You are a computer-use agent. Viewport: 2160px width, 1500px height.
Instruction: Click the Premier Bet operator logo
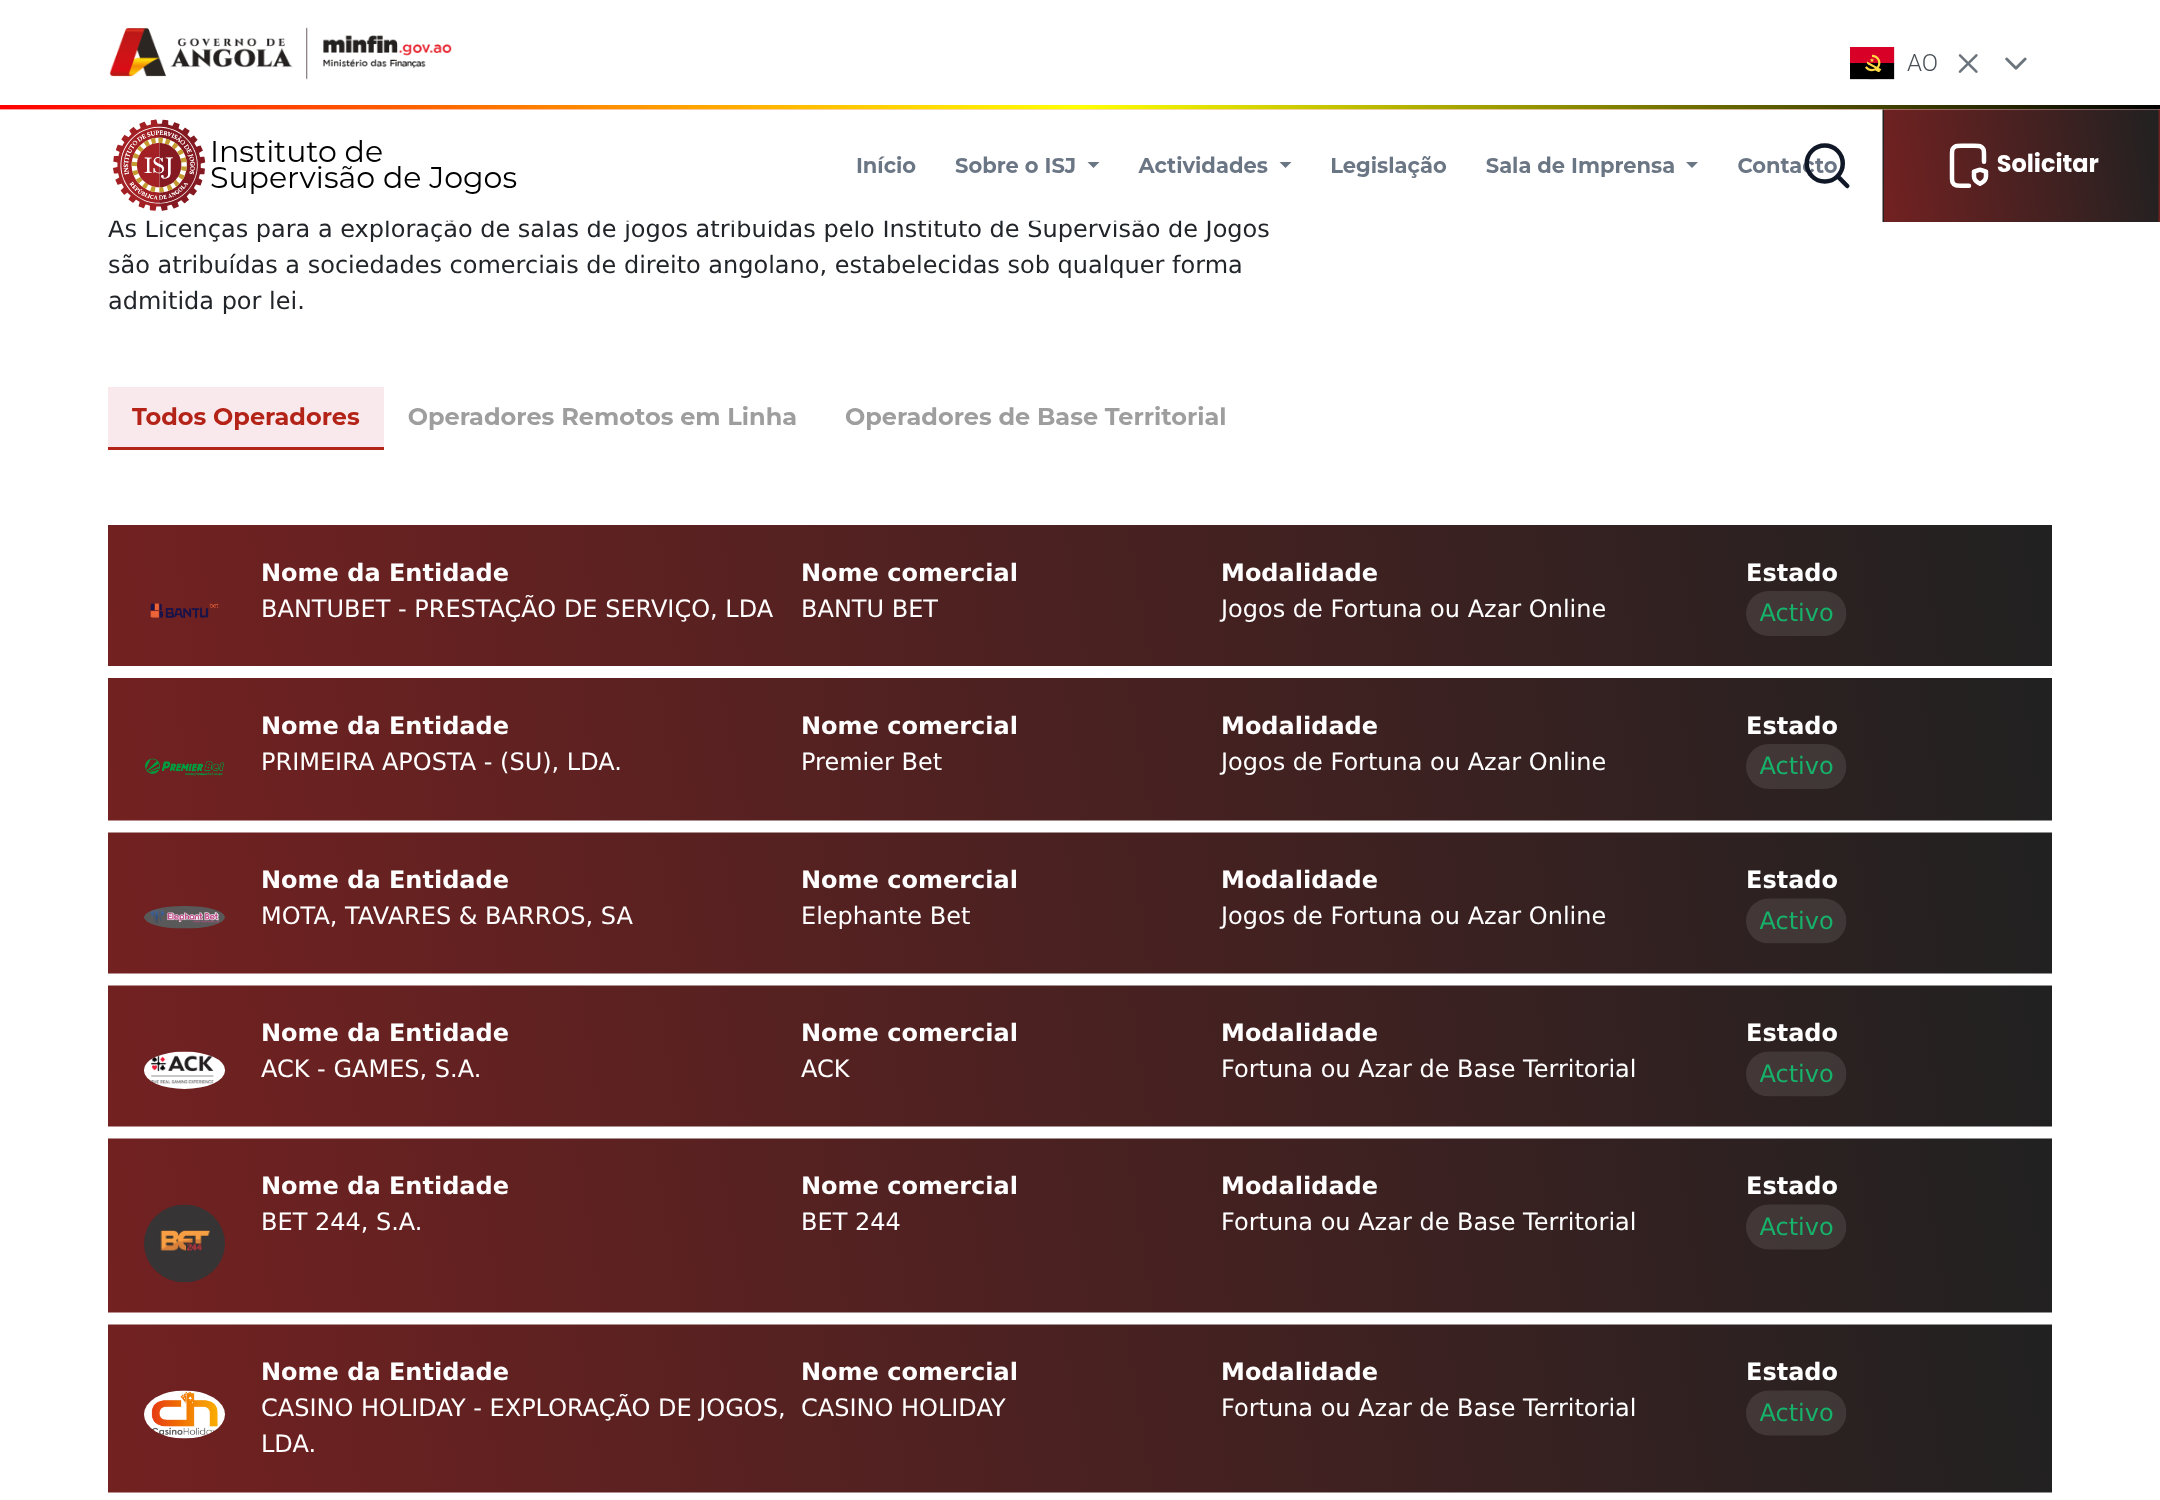click(184, 767)
